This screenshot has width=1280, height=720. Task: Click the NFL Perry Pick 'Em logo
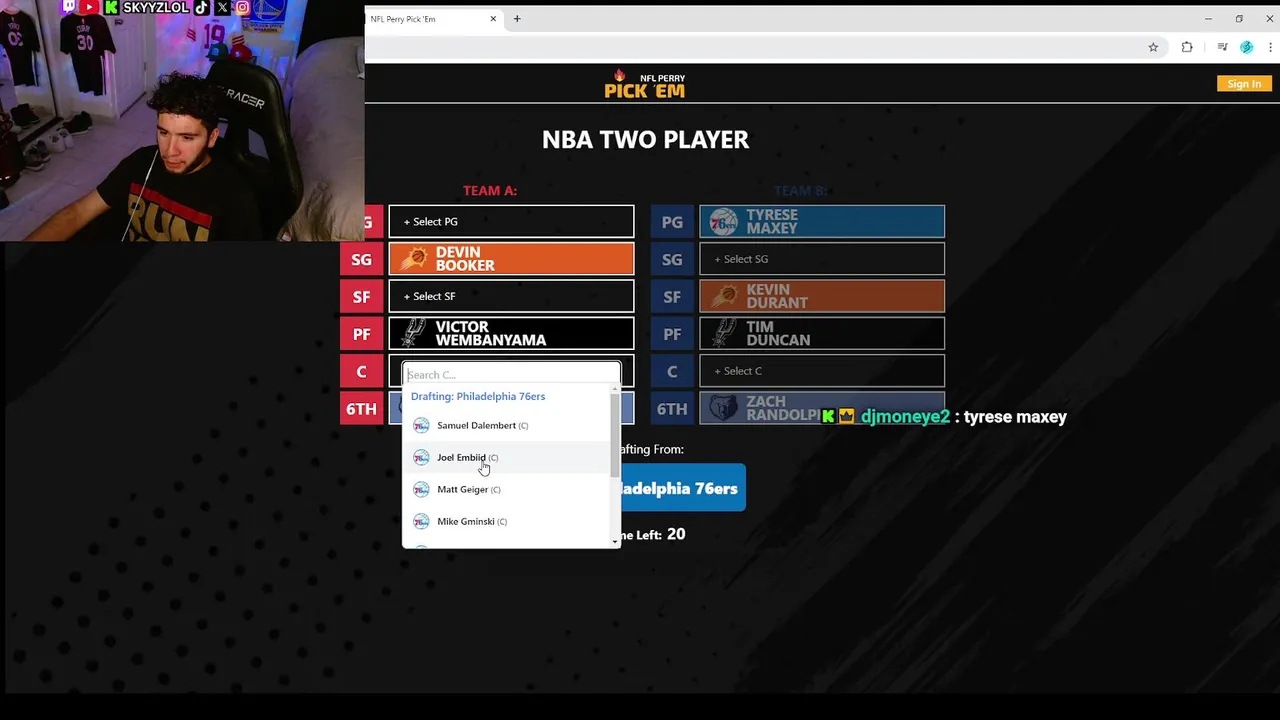coord(645,84)
